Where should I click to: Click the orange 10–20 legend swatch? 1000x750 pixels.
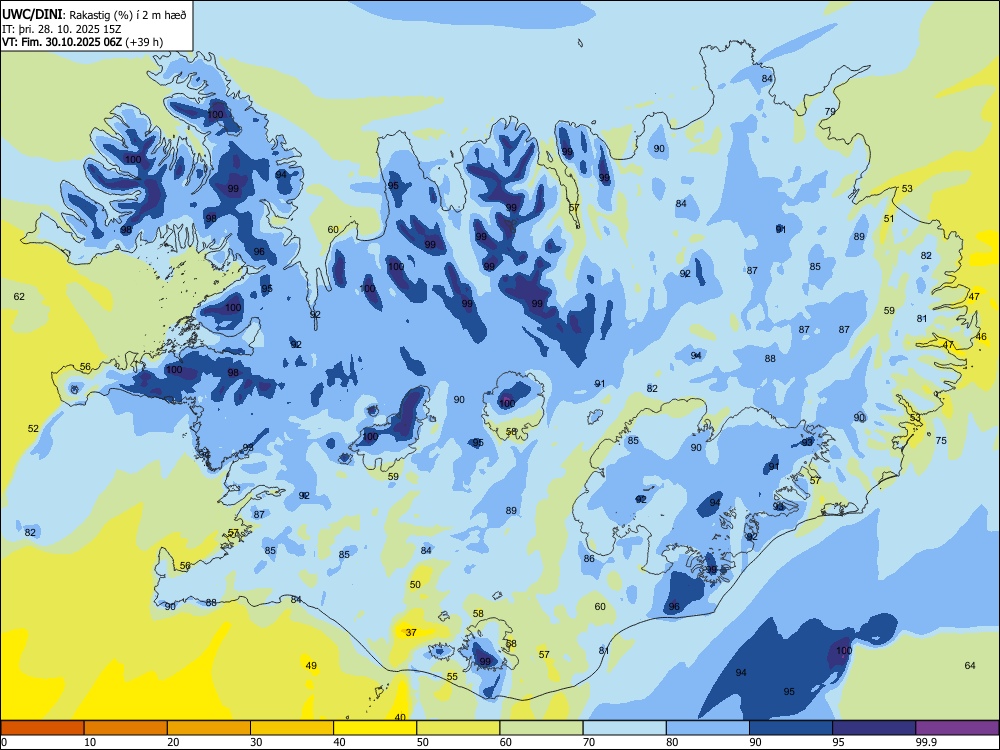pyautogui.click(x=126, y=728)
